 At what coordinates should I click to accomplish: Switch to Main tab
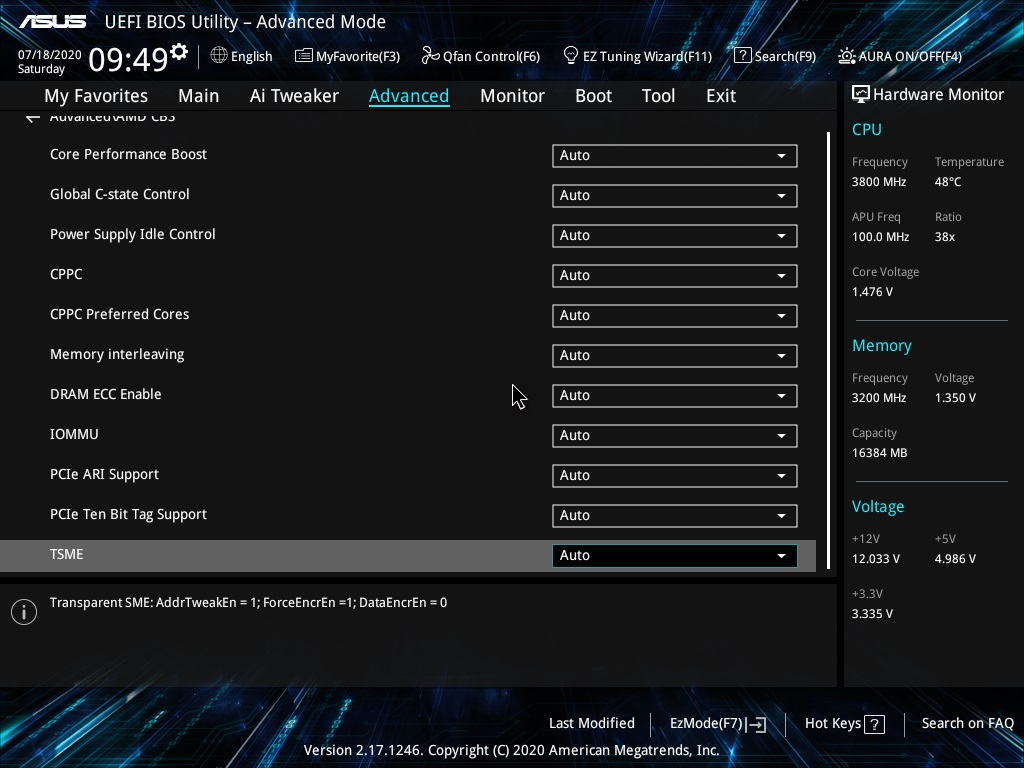(x=199, y=96)
